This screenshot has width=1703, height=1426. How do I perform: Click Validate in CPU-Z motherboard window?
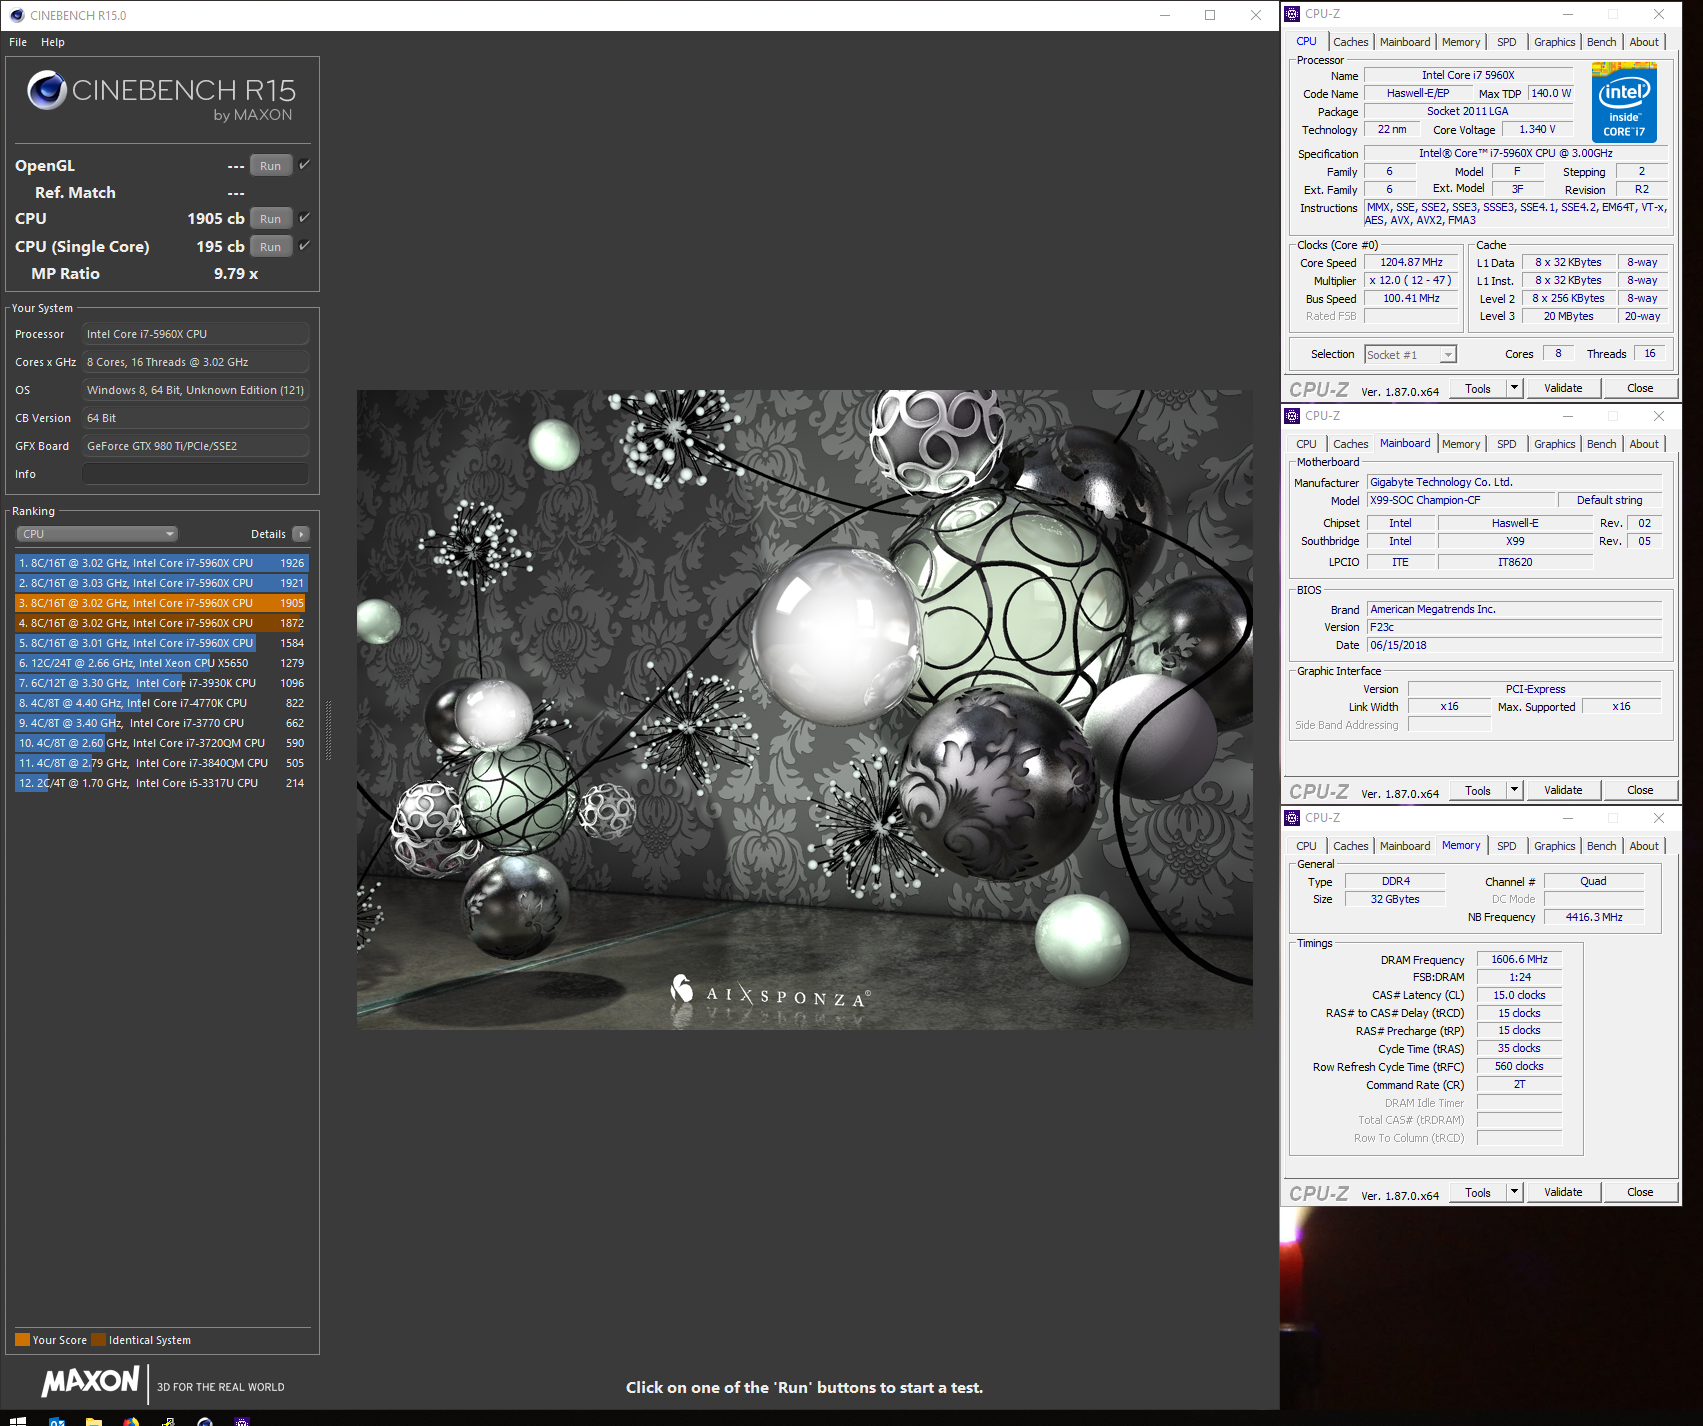click(x=1563, y=790)
